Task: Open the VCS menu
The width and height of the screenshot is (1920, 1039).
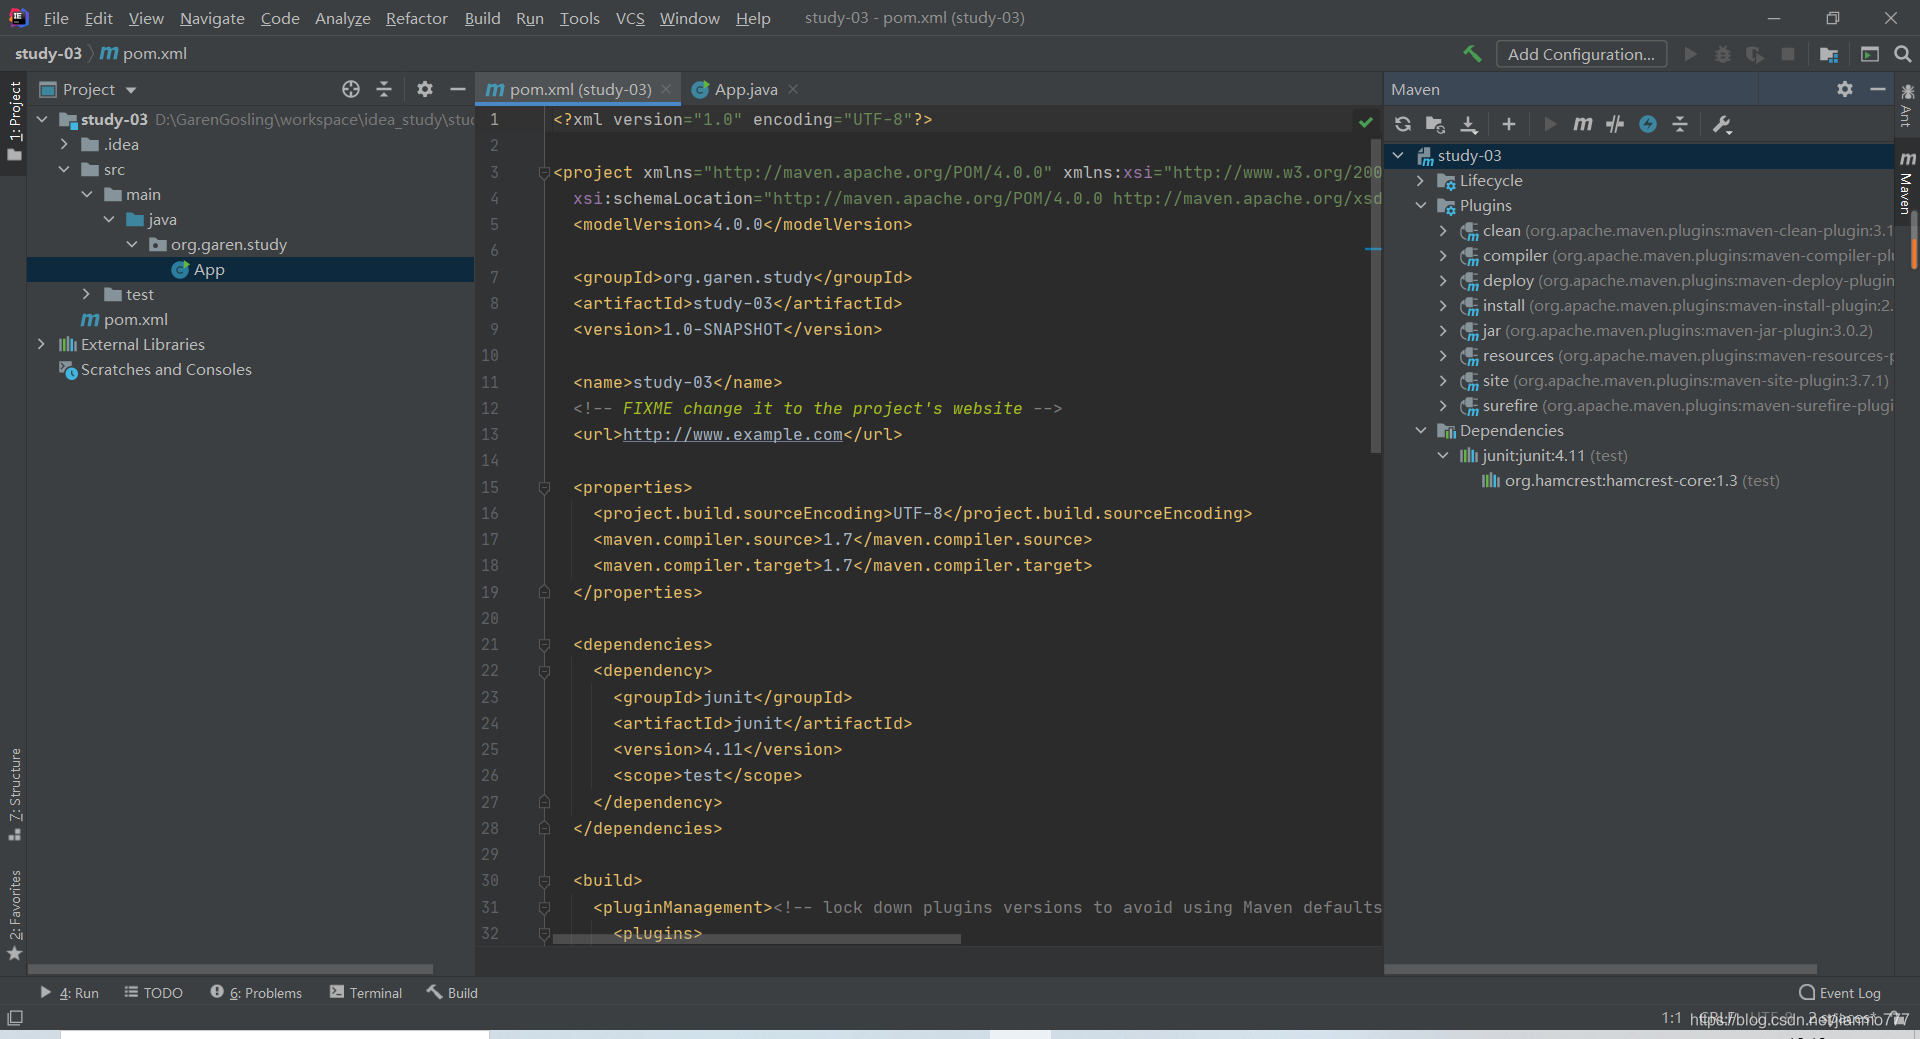Action: [630, 18]
